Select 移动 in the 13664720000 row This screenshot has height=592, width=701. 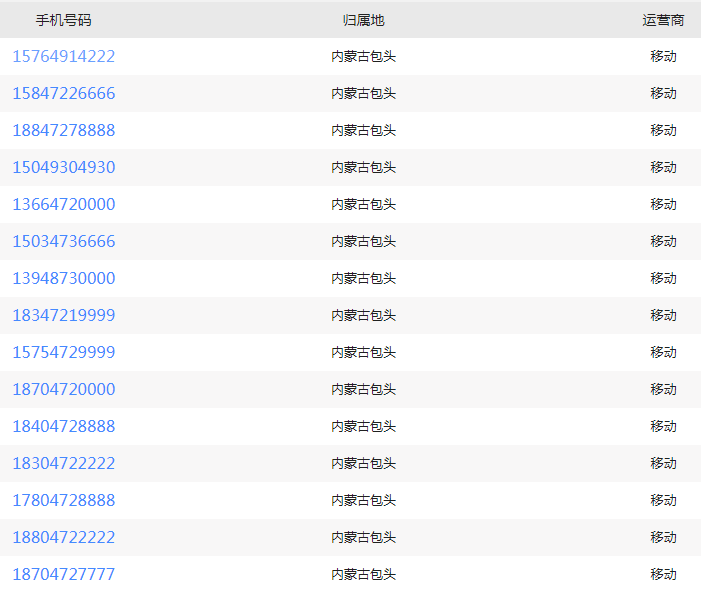663,204
